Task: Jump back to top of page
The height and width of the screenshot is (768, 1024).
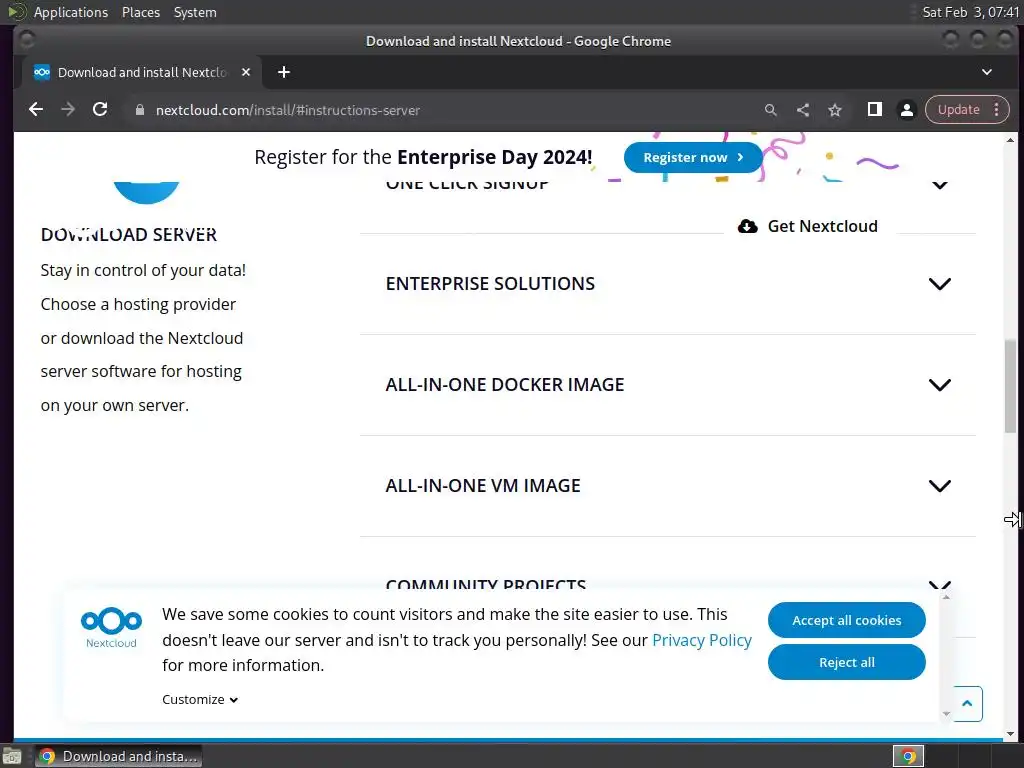Action: click(967, 703)
